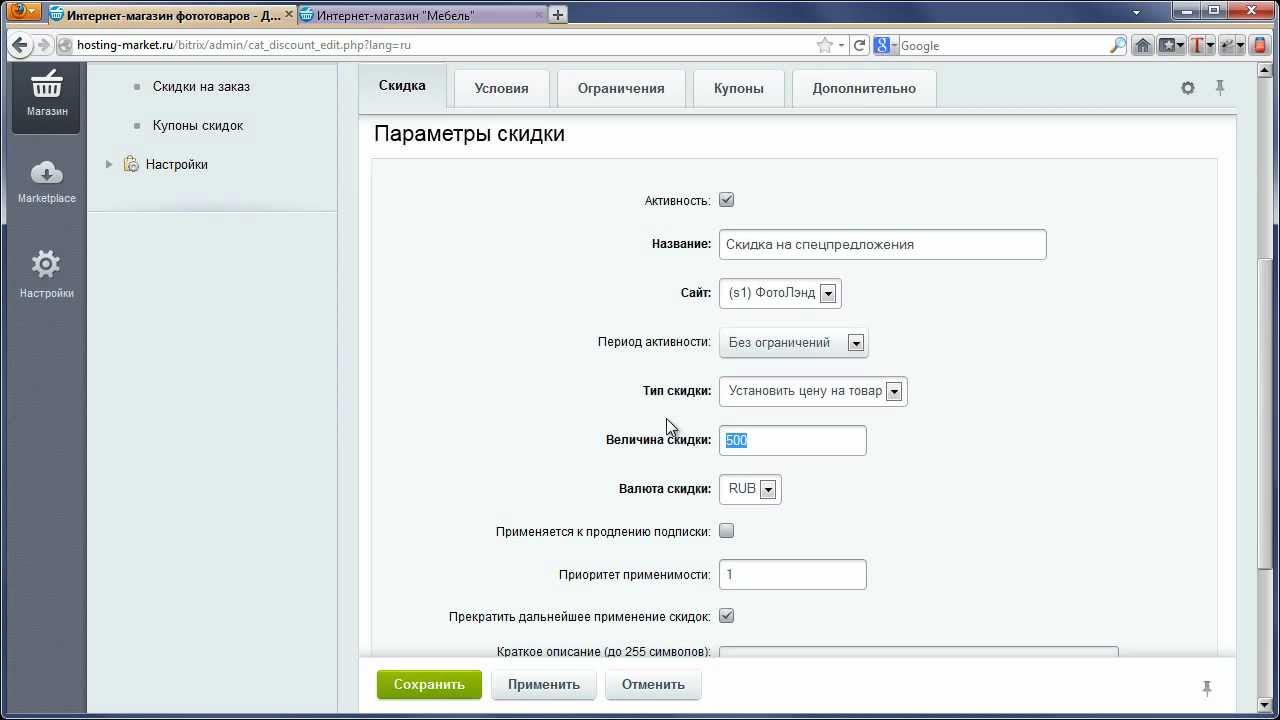The image size is (1280, 720).
Task: Open the Сайт dropdown
Action: [780, 293]
